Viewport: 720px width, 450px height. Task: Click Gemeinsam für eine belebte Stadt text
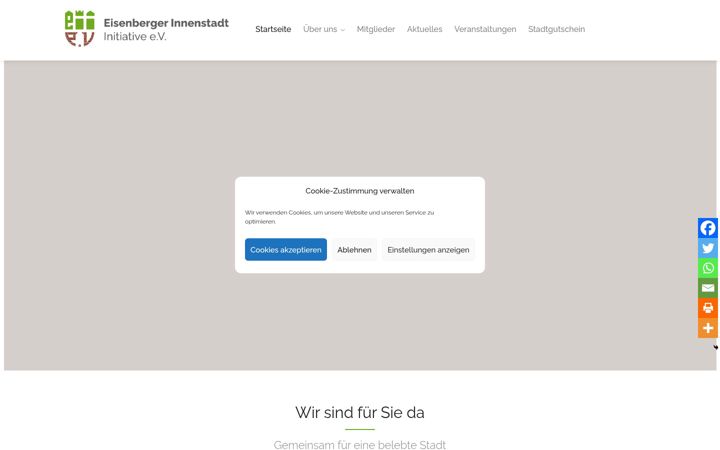(360, 444)
